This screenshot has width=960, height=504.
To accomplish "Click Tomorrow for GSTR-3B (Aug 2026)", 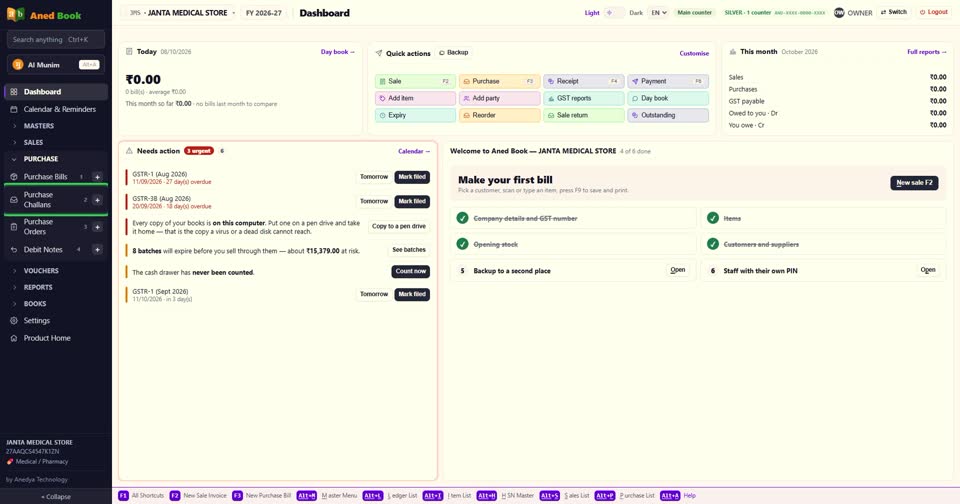I will tap(374, 201).
